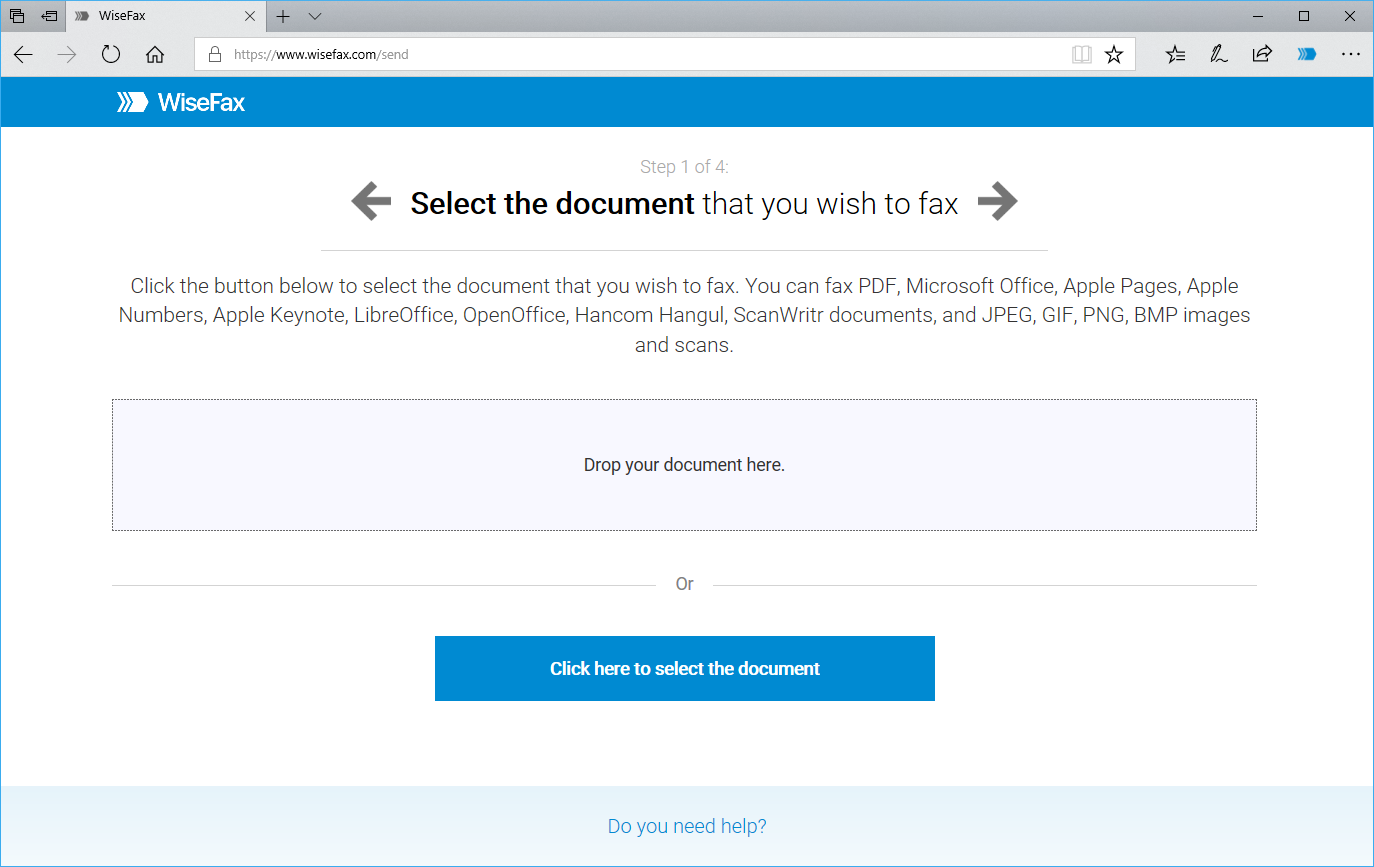
Task: Click the 'Drop your document here' area
Action: pos(684,465)
